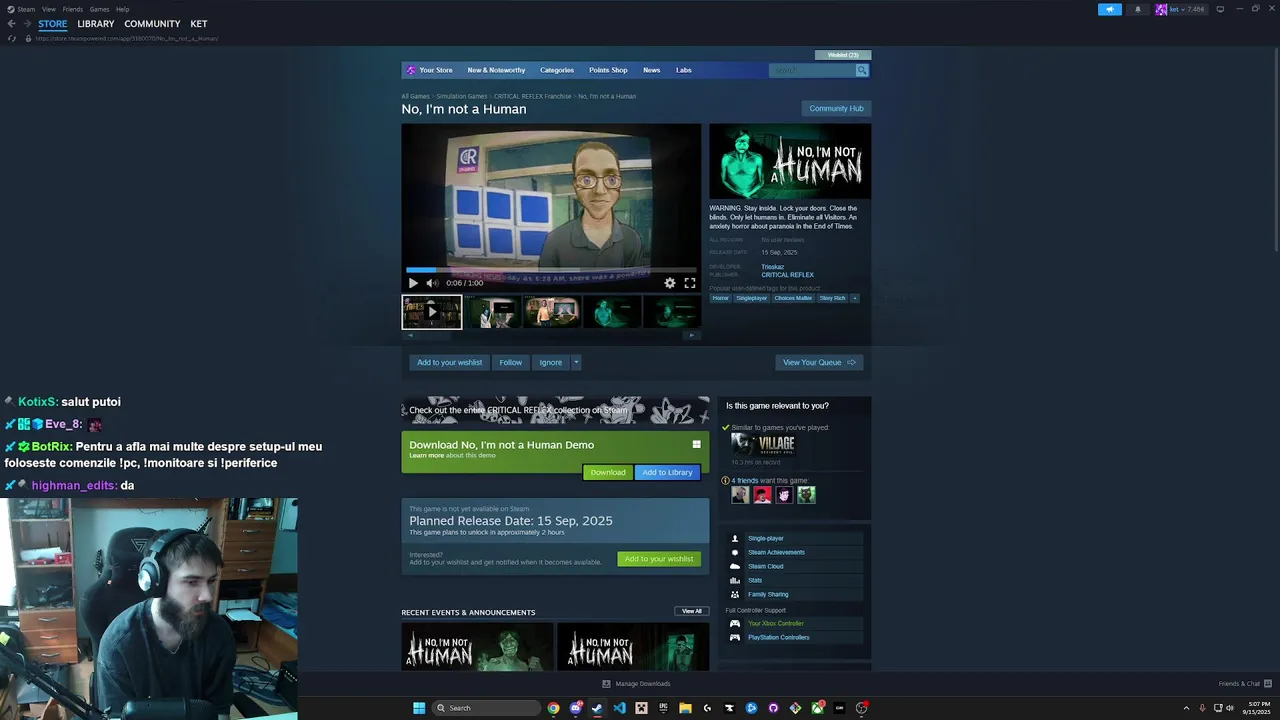1280x720 pixels.
Task: Open the Games menu
Action: click(99, 9)
